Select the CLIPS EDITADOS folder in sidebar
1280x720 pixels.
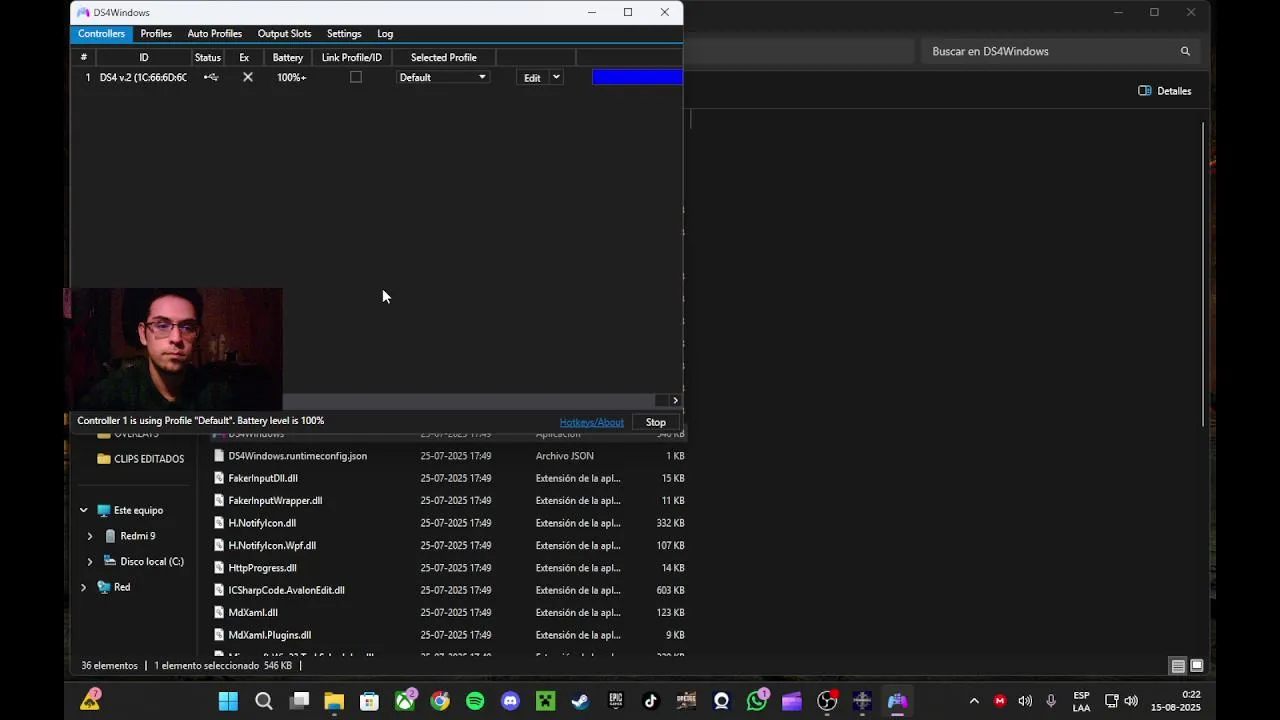pyautogui.click(x=141, y=459)
